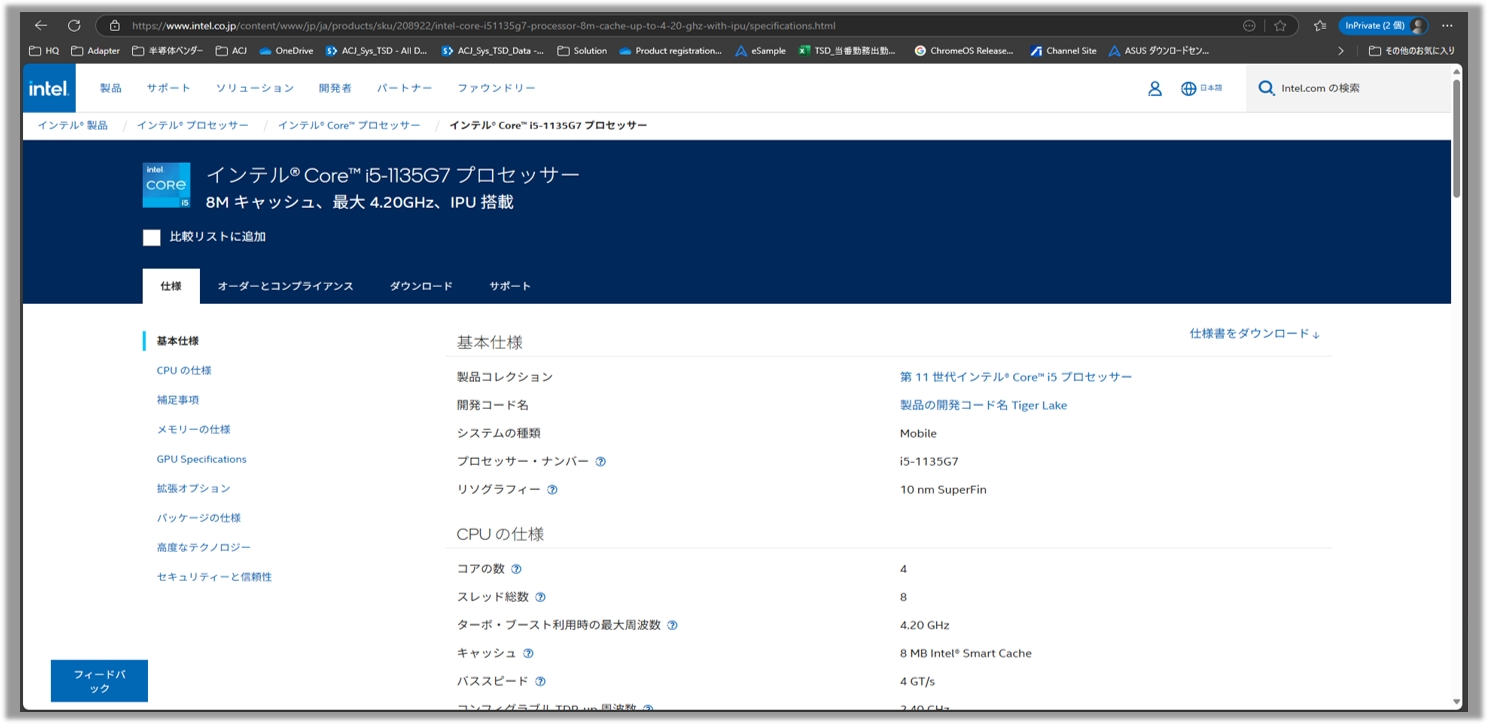Jump to 高度なテクノロジー in the sidebar

[x=204, y=547]
